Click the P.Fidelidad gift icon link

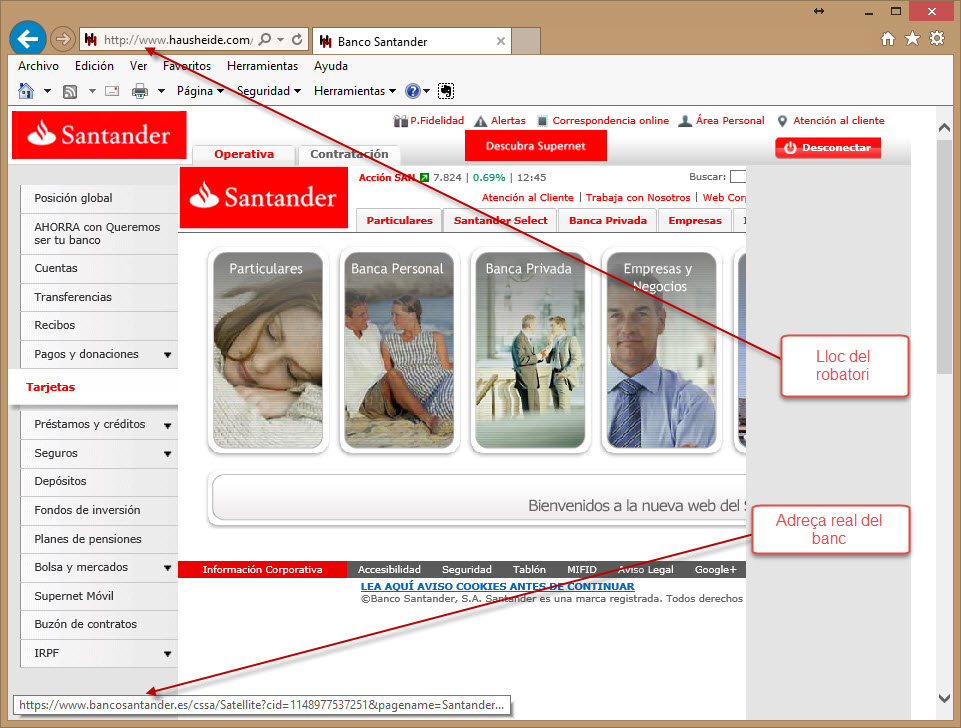[x=401, y=121]
